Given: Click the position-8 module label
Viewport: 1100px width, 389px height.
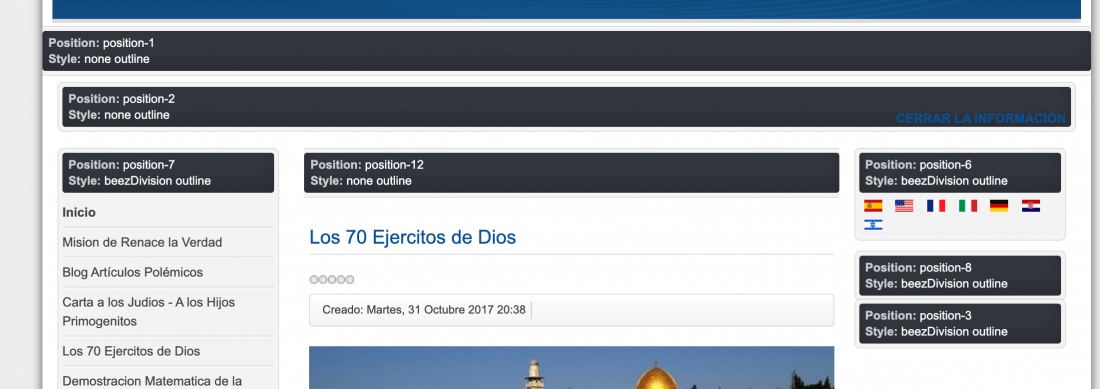Looking at the screenshot, I should [x=960, y=275].
